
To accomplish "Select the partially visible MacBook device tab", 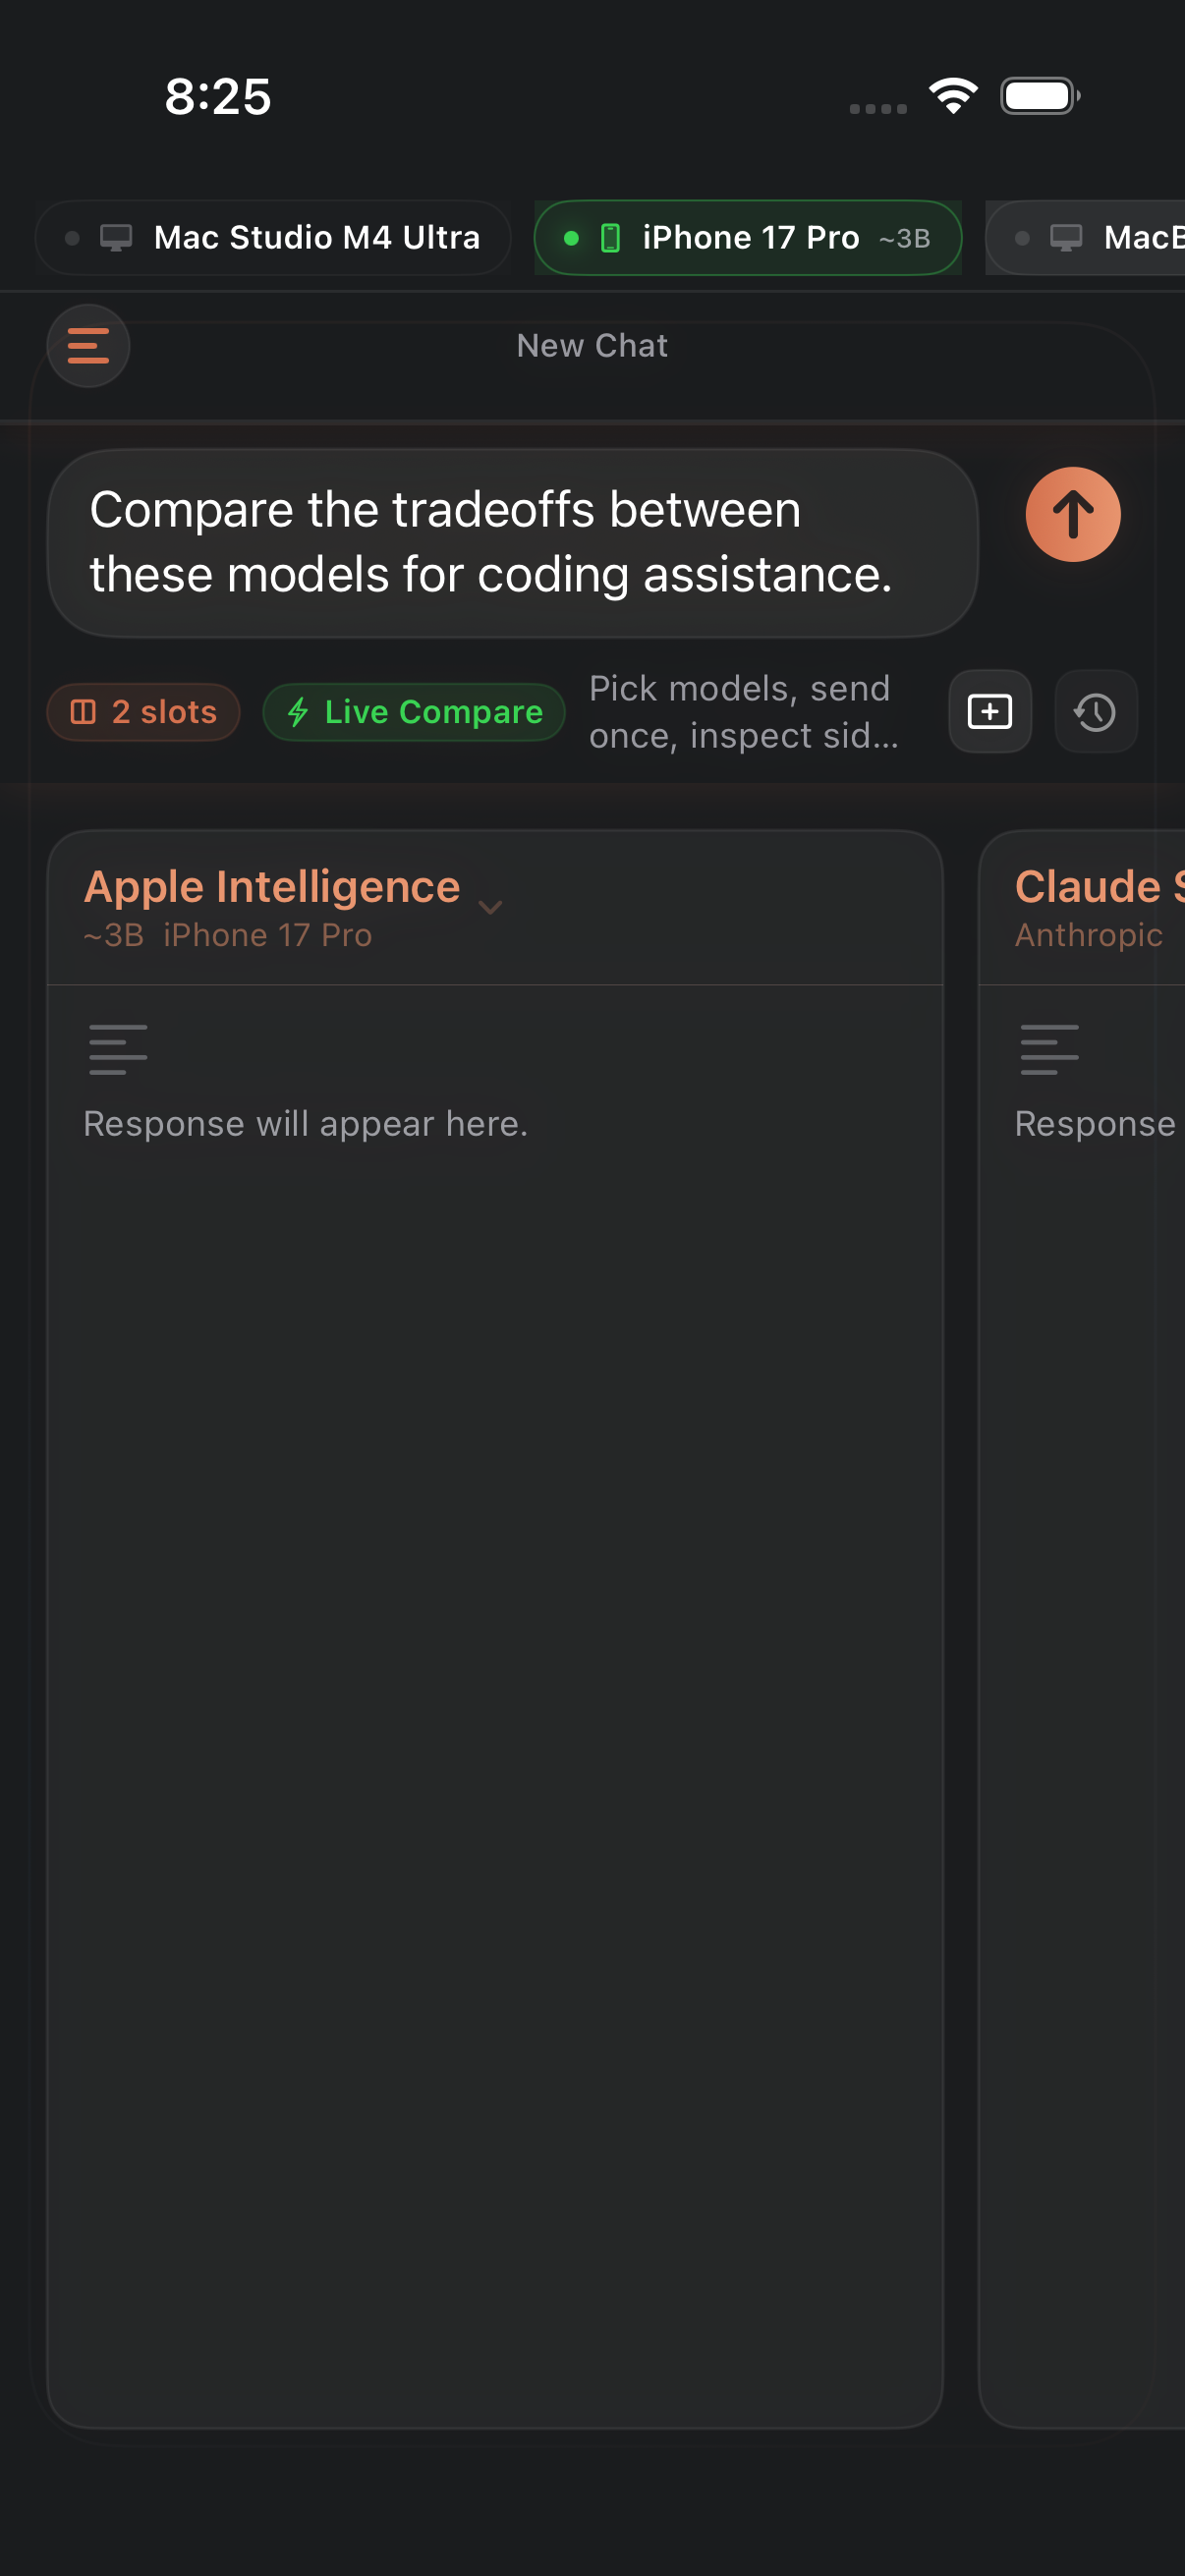I will [1086, 238].
